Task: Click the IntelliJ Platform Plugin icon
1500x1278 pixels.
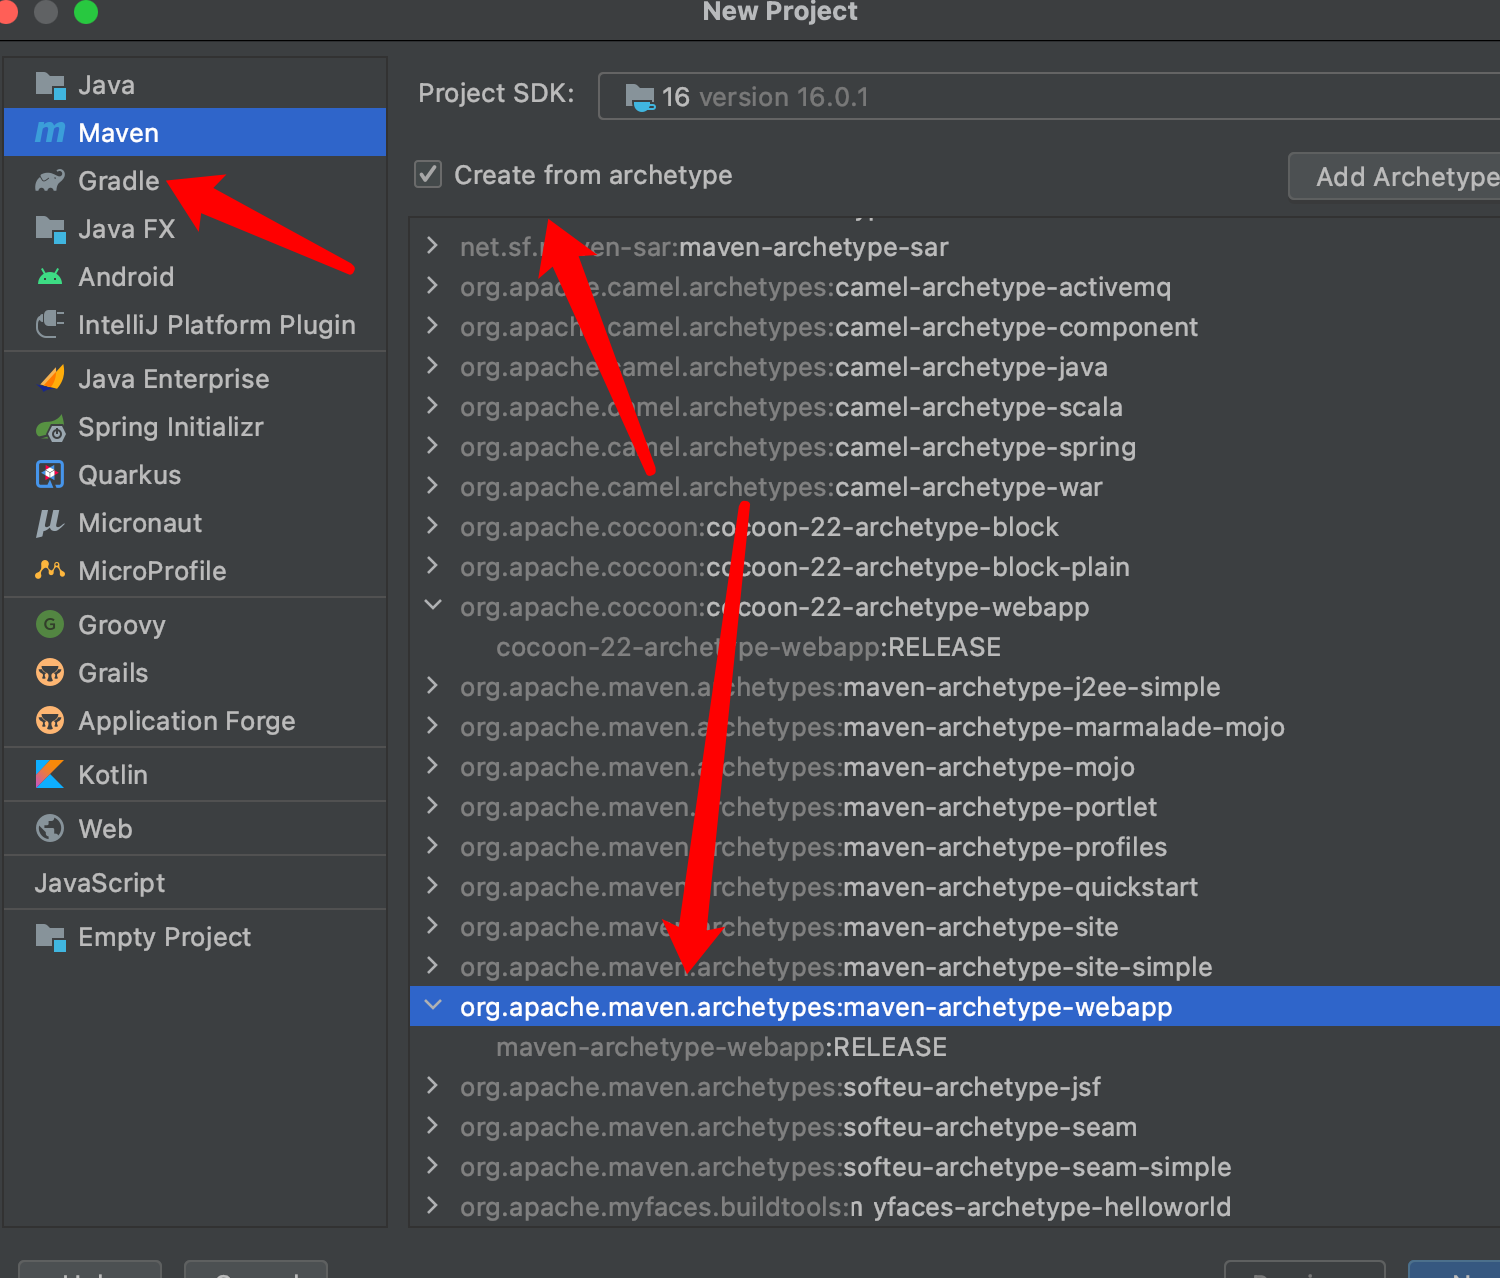Action: (x=50, y=324)
